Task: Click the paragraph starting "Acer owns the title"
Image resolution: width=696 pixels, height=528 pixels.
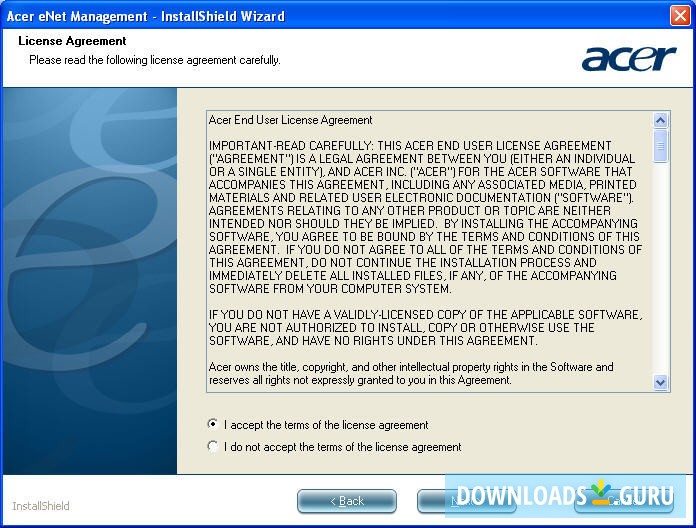Action: coord(411,373)
